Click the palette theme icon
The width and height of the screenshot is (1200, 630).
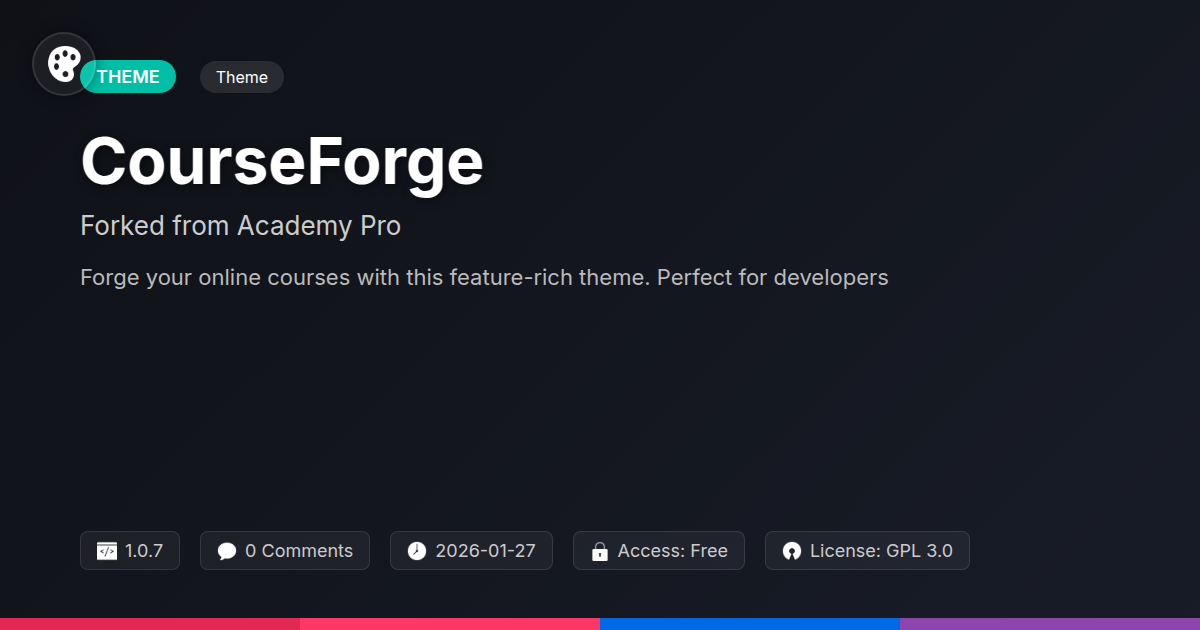(63, 64)
